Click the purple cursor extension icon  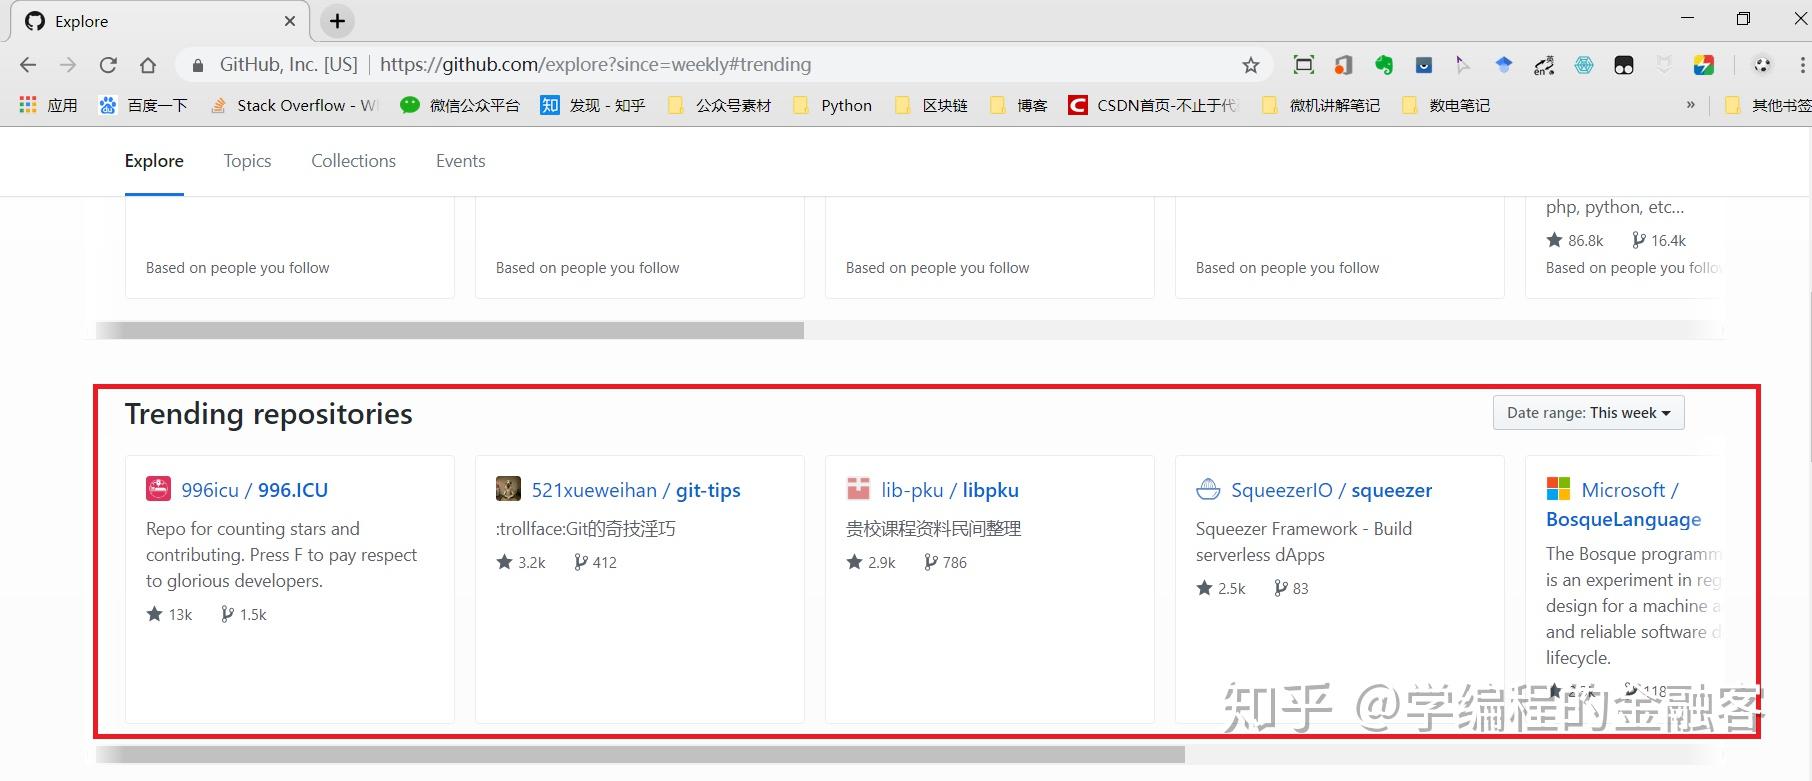pyautogui.click(x=1463, y=65)
